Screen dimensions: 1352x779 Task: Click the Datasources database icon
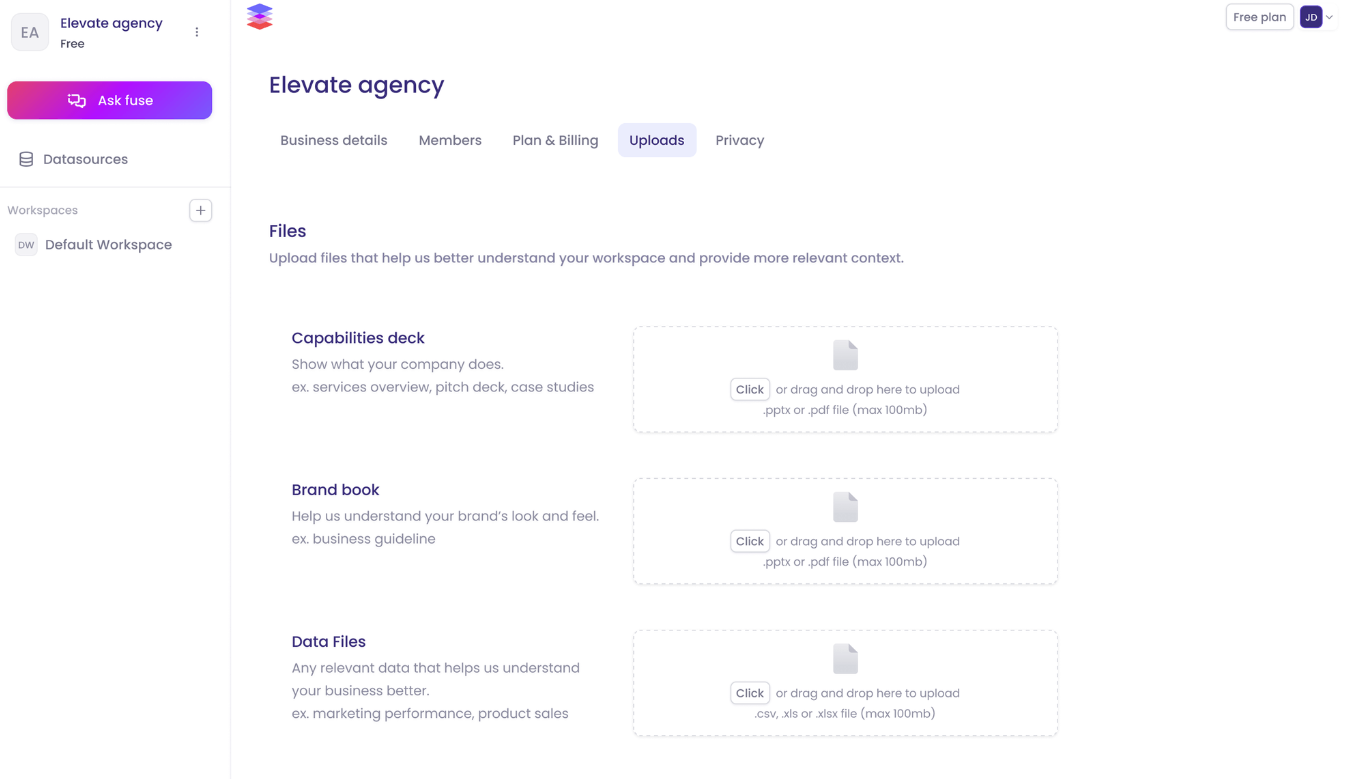26,159
